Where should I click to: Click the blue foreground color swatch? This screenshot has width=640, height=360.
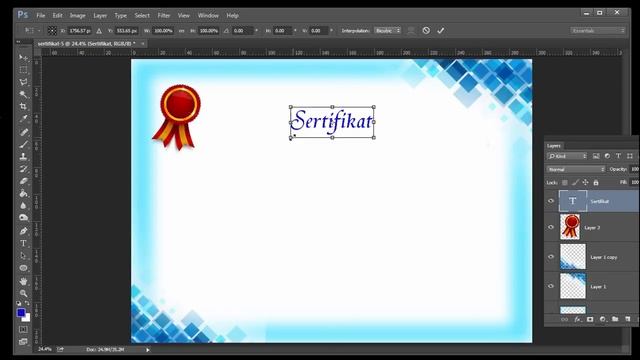point(21,313)
